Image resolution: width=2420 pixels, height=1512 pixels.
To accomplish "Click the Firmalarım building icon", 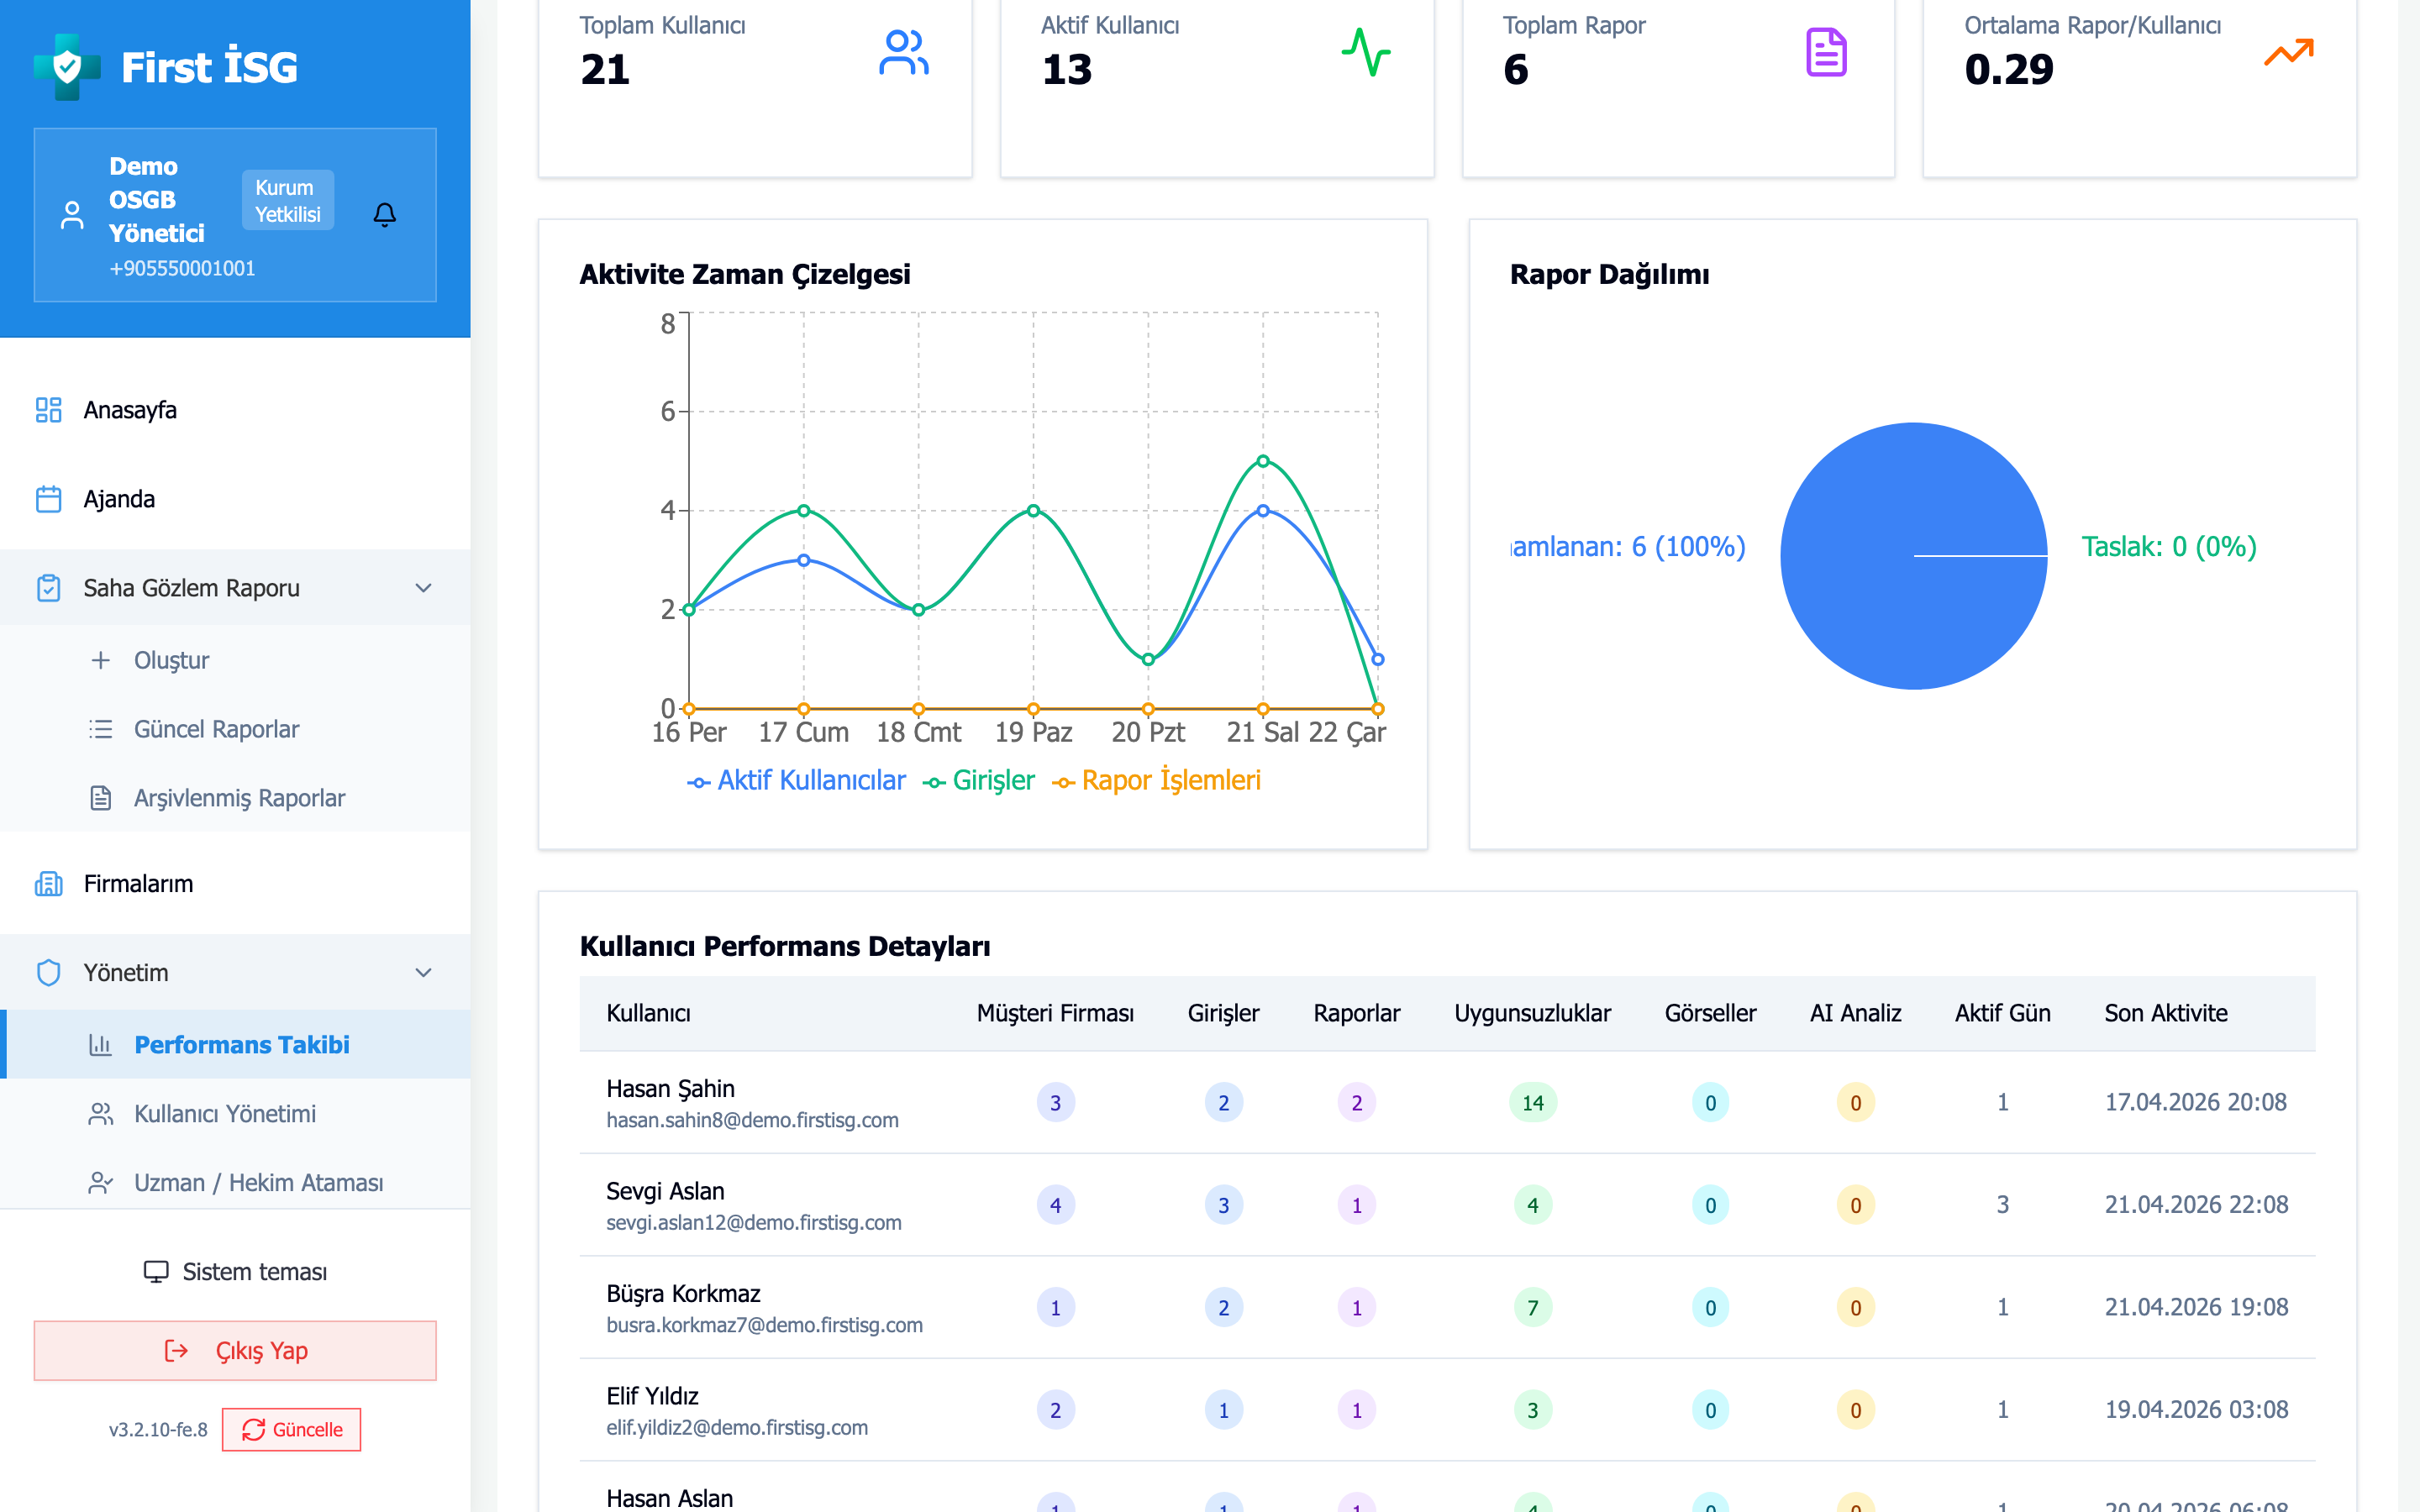I will 48,884.
